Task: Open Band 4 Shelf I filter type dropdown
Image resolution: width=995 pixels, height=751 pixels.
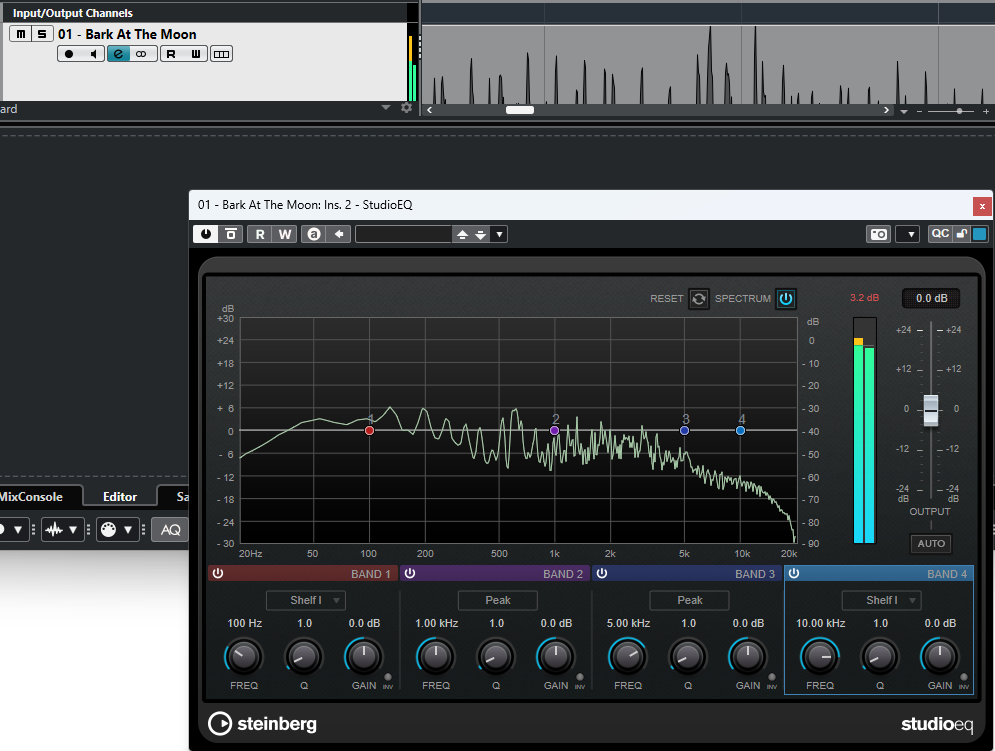Action: 881,600
